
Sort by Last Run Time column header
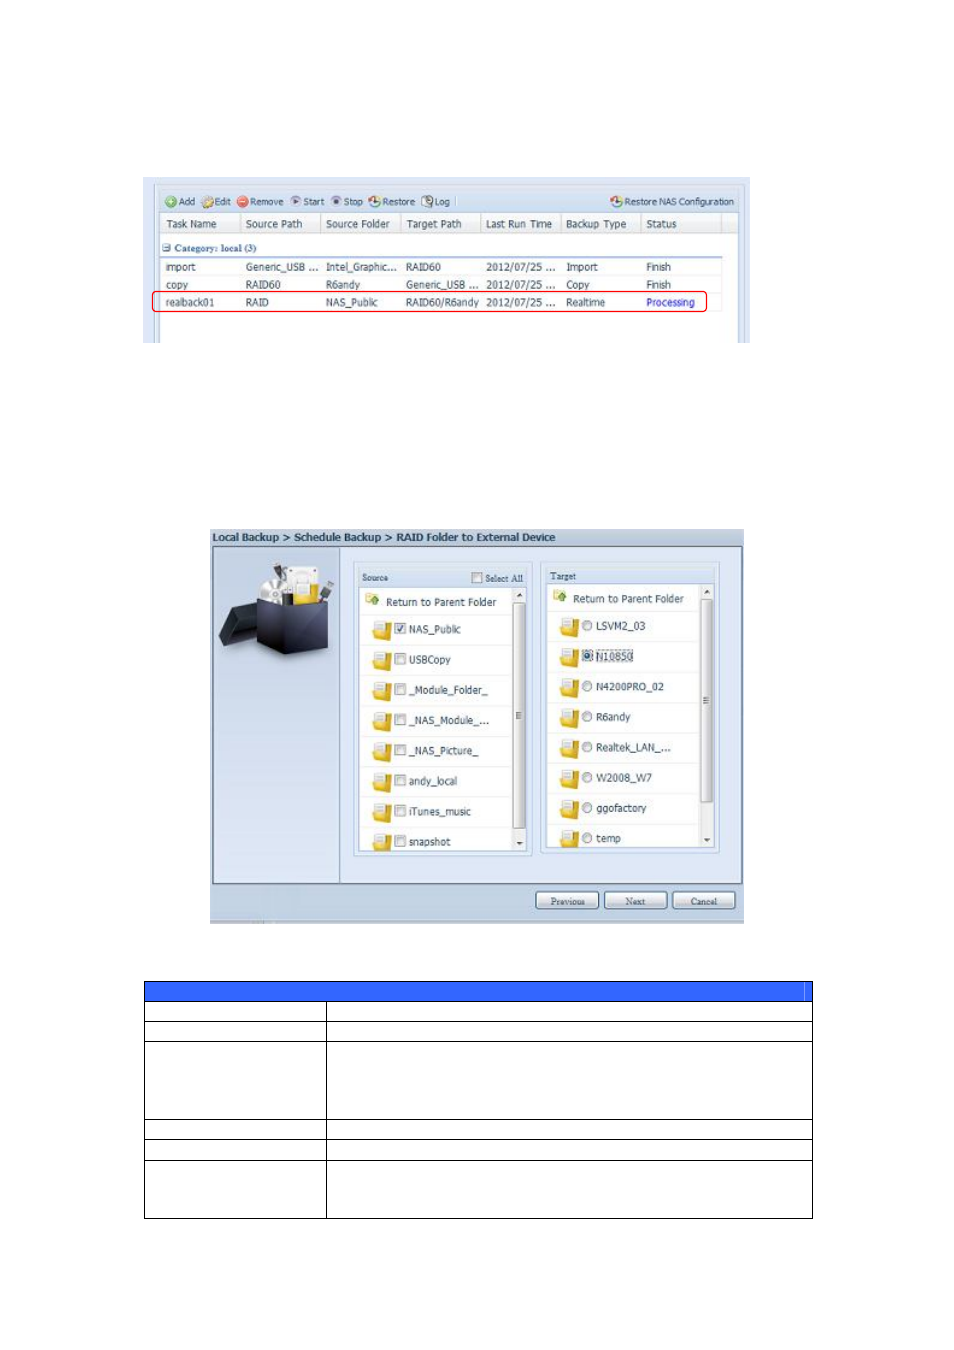point(520,224)
